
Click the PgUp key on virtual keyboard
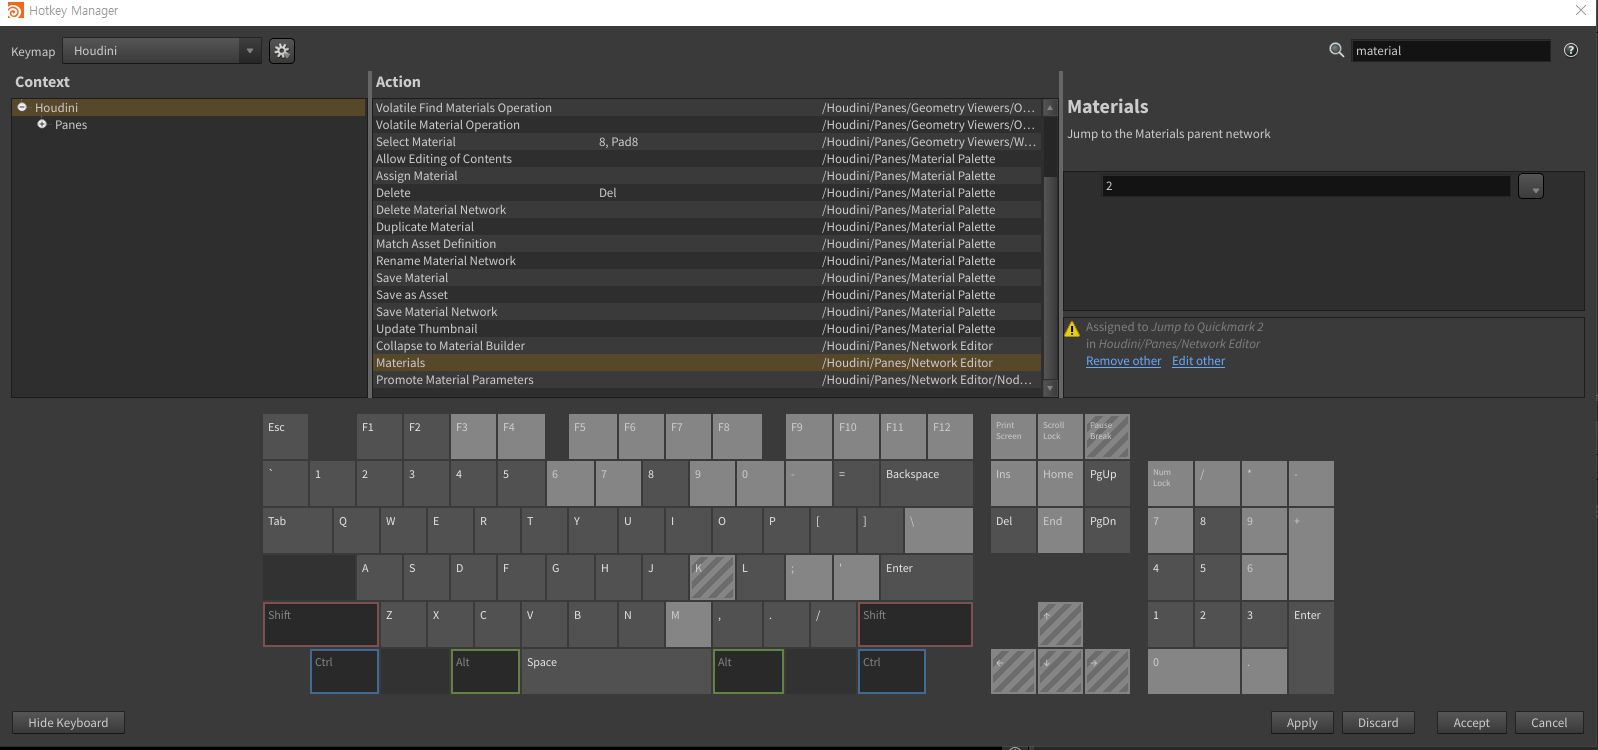pyautogui.click(x=1107, y=483)
